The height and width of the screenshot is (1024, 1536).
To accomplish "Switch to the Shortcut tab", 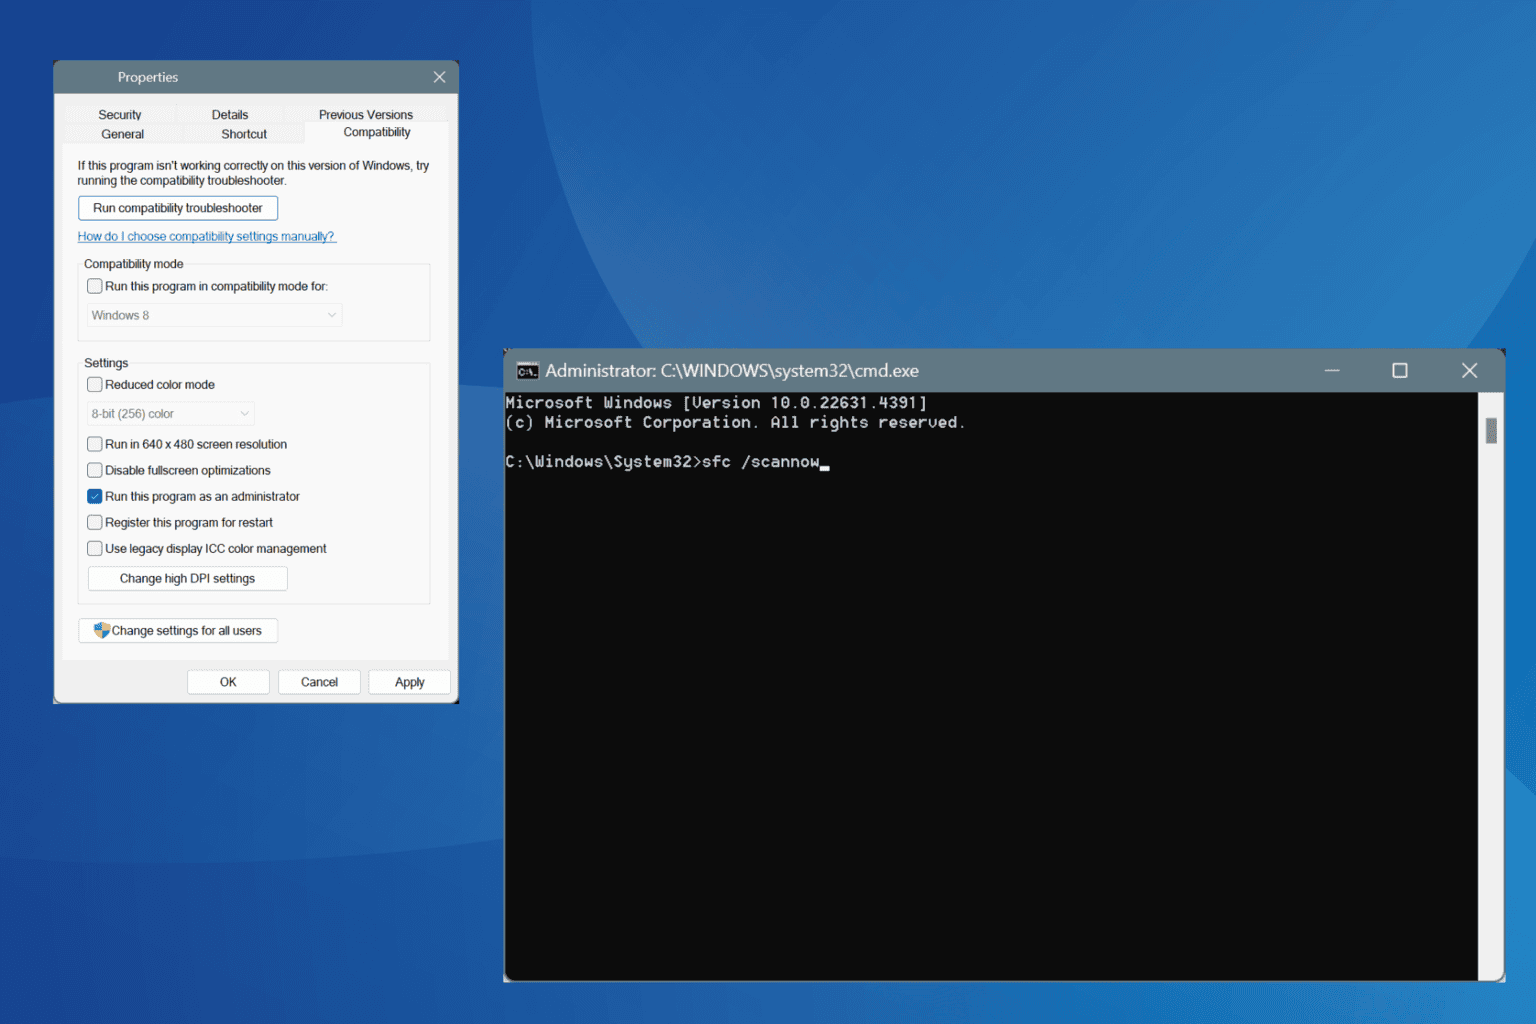I will (244, 134).
